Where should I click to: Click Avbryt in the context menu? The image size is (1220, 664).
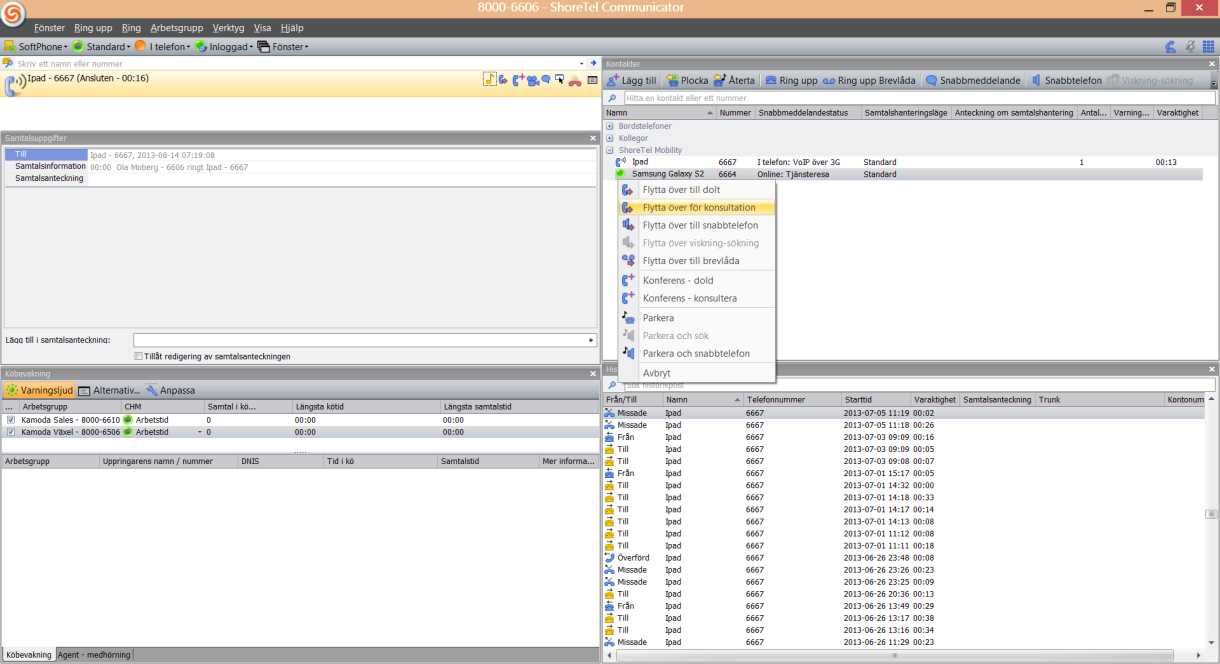point(697,373)
